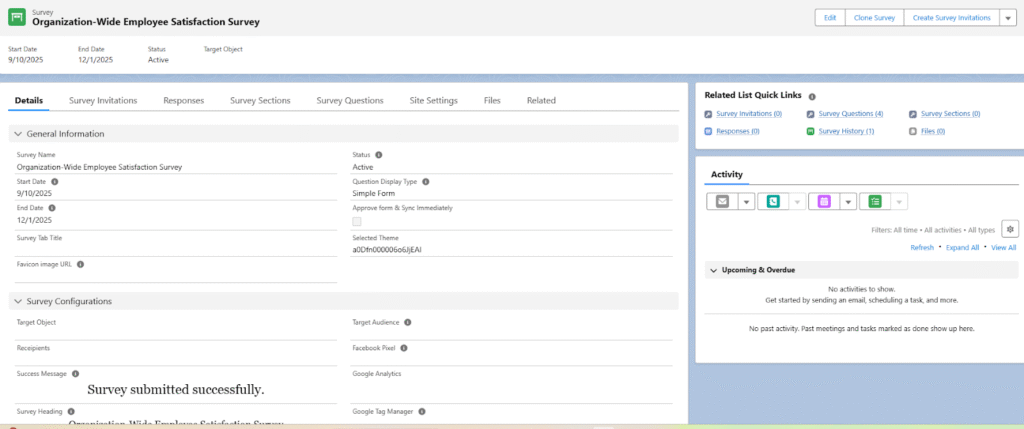Open activity timeline settings gear
Viewport: 1024px width, 429px height.
point(1008,229)
